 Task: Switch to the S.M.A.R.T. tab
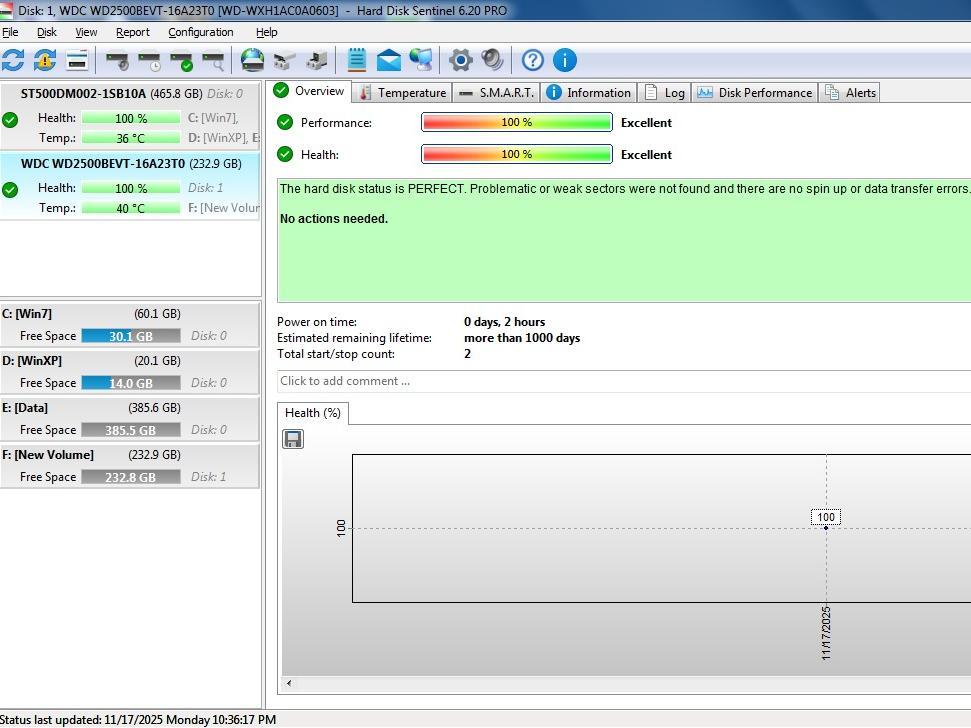[497, 93]
